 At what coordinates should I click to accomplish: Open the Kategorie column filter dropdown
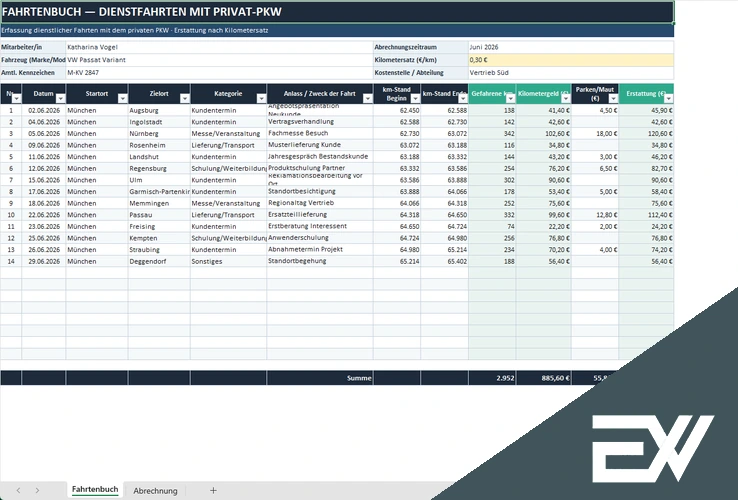[261, 98]
